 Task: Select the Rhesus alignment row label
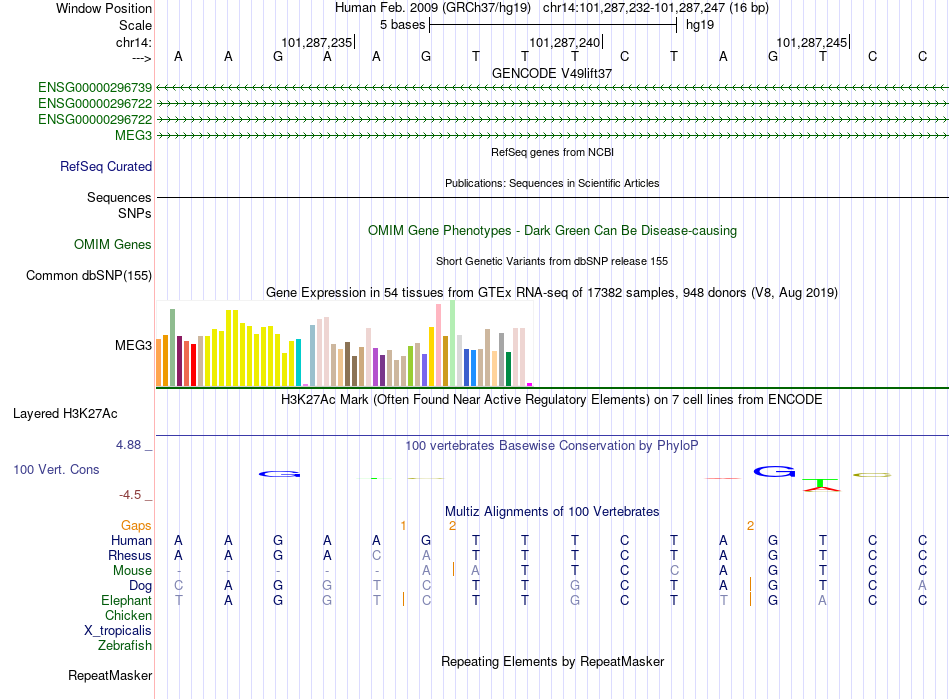tap(130, 556)
